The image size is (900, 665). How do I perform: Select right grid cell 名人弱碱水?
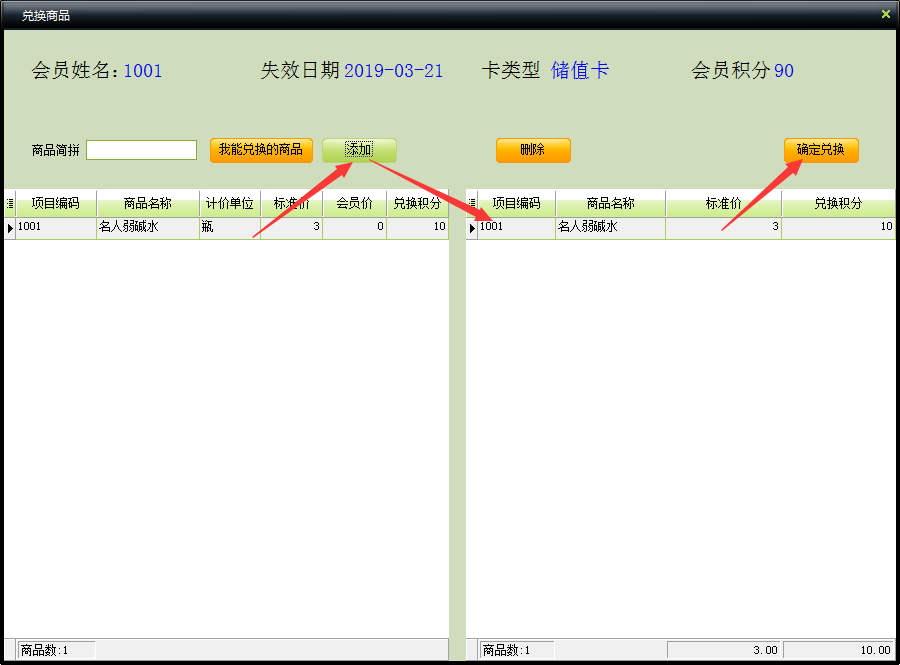pos(610,227)
